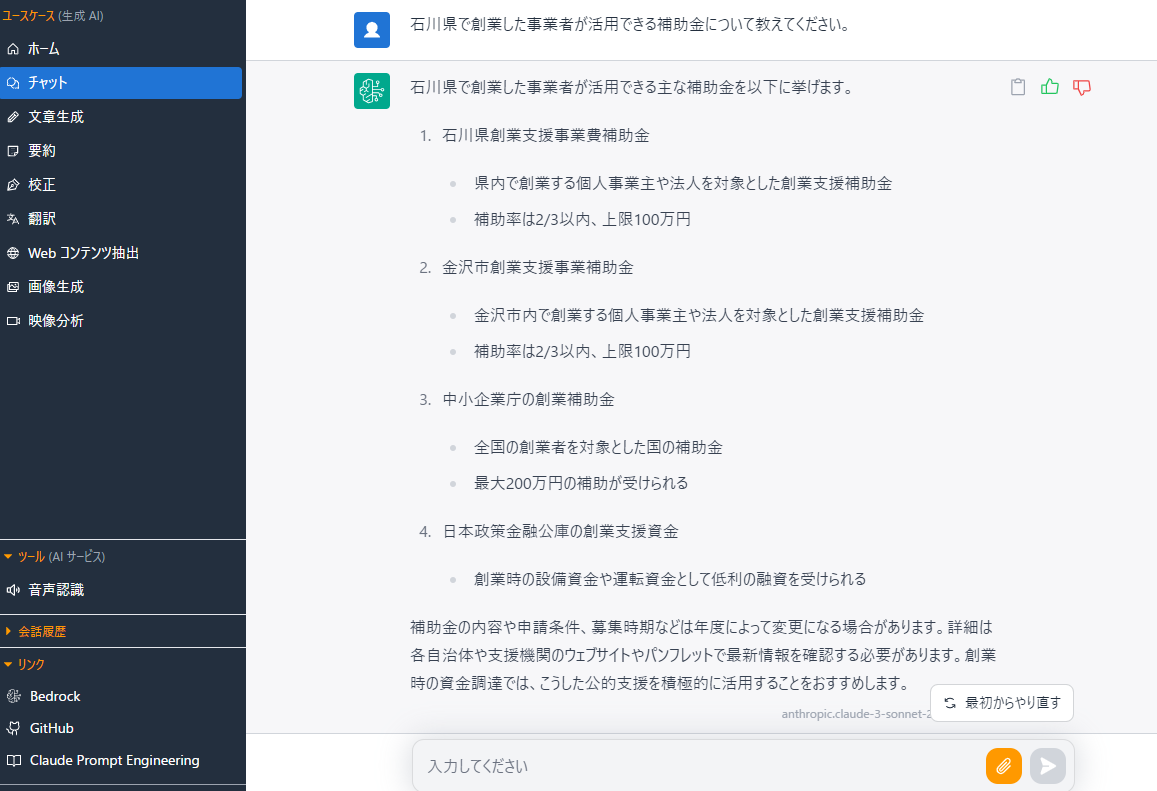
Task: Give a thumbs up to the AI response
Action: pyautogui.click(x=1049, y=87)
